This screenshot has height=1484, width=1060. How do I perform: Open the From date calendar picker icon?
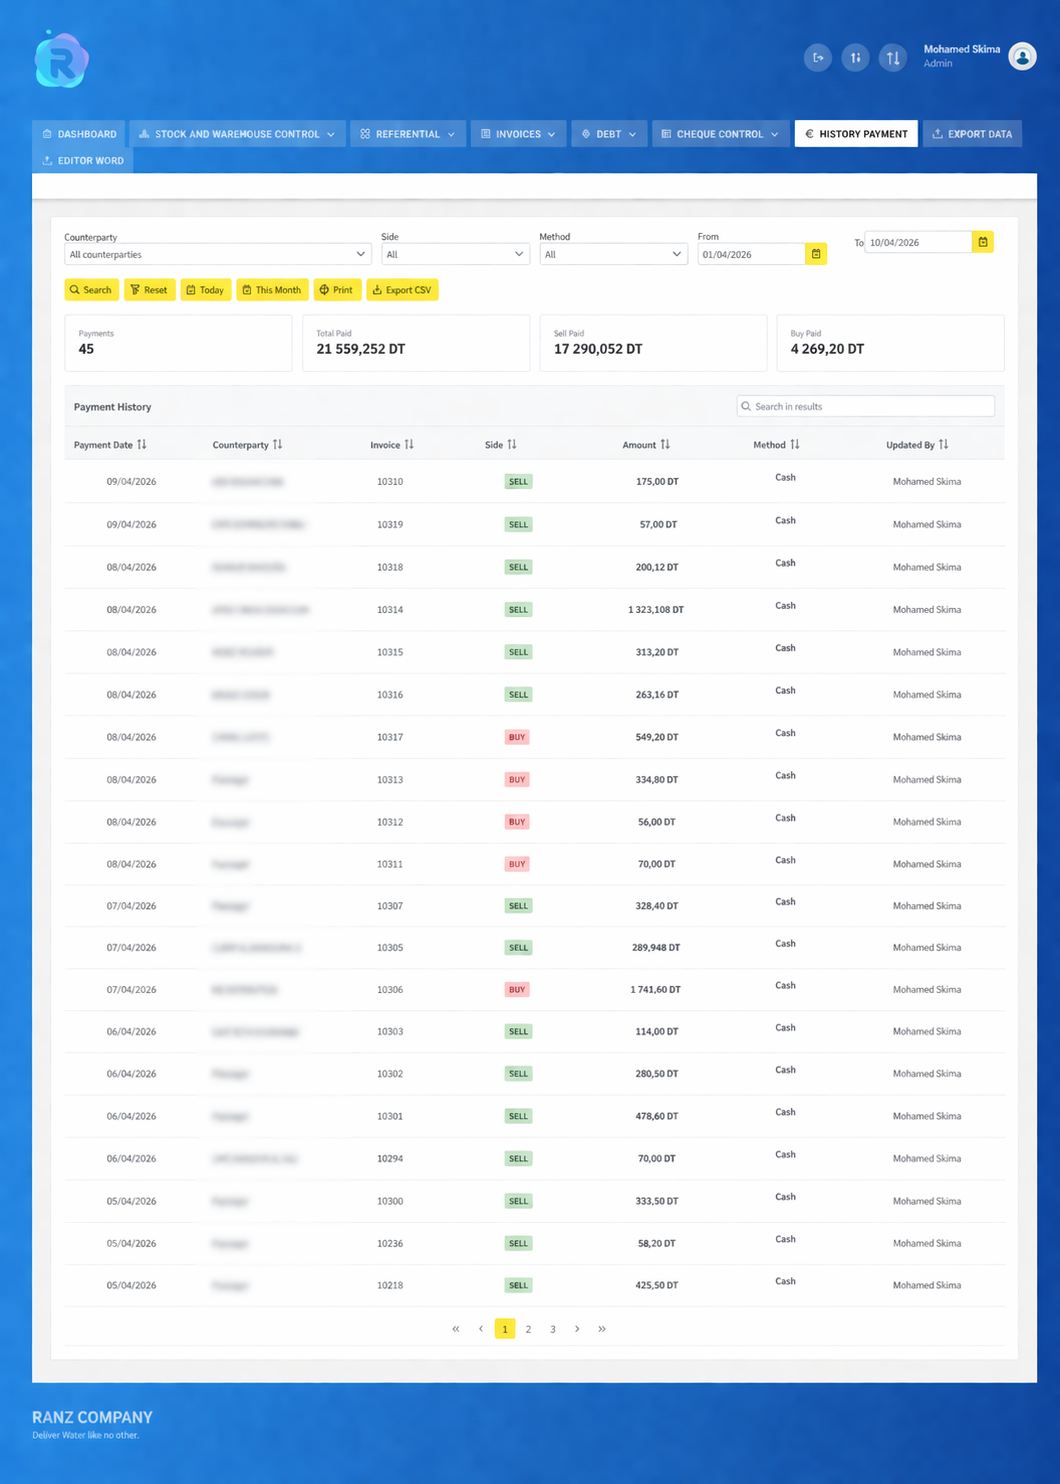pos(816,254)
